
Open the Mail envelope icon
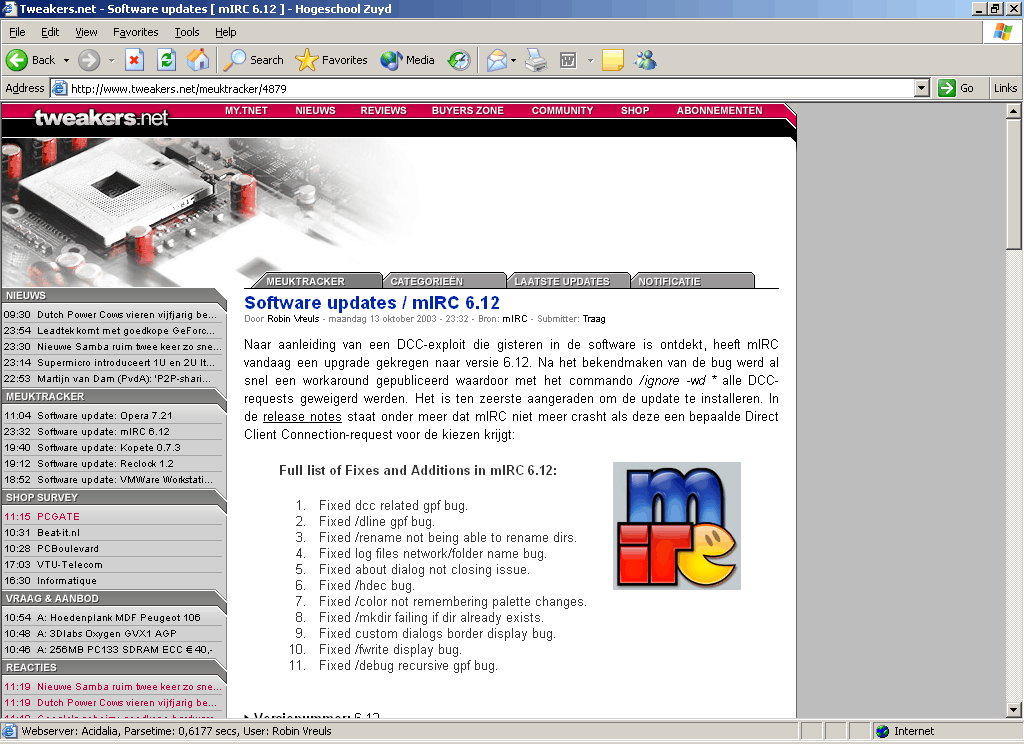tap(497, 60)
